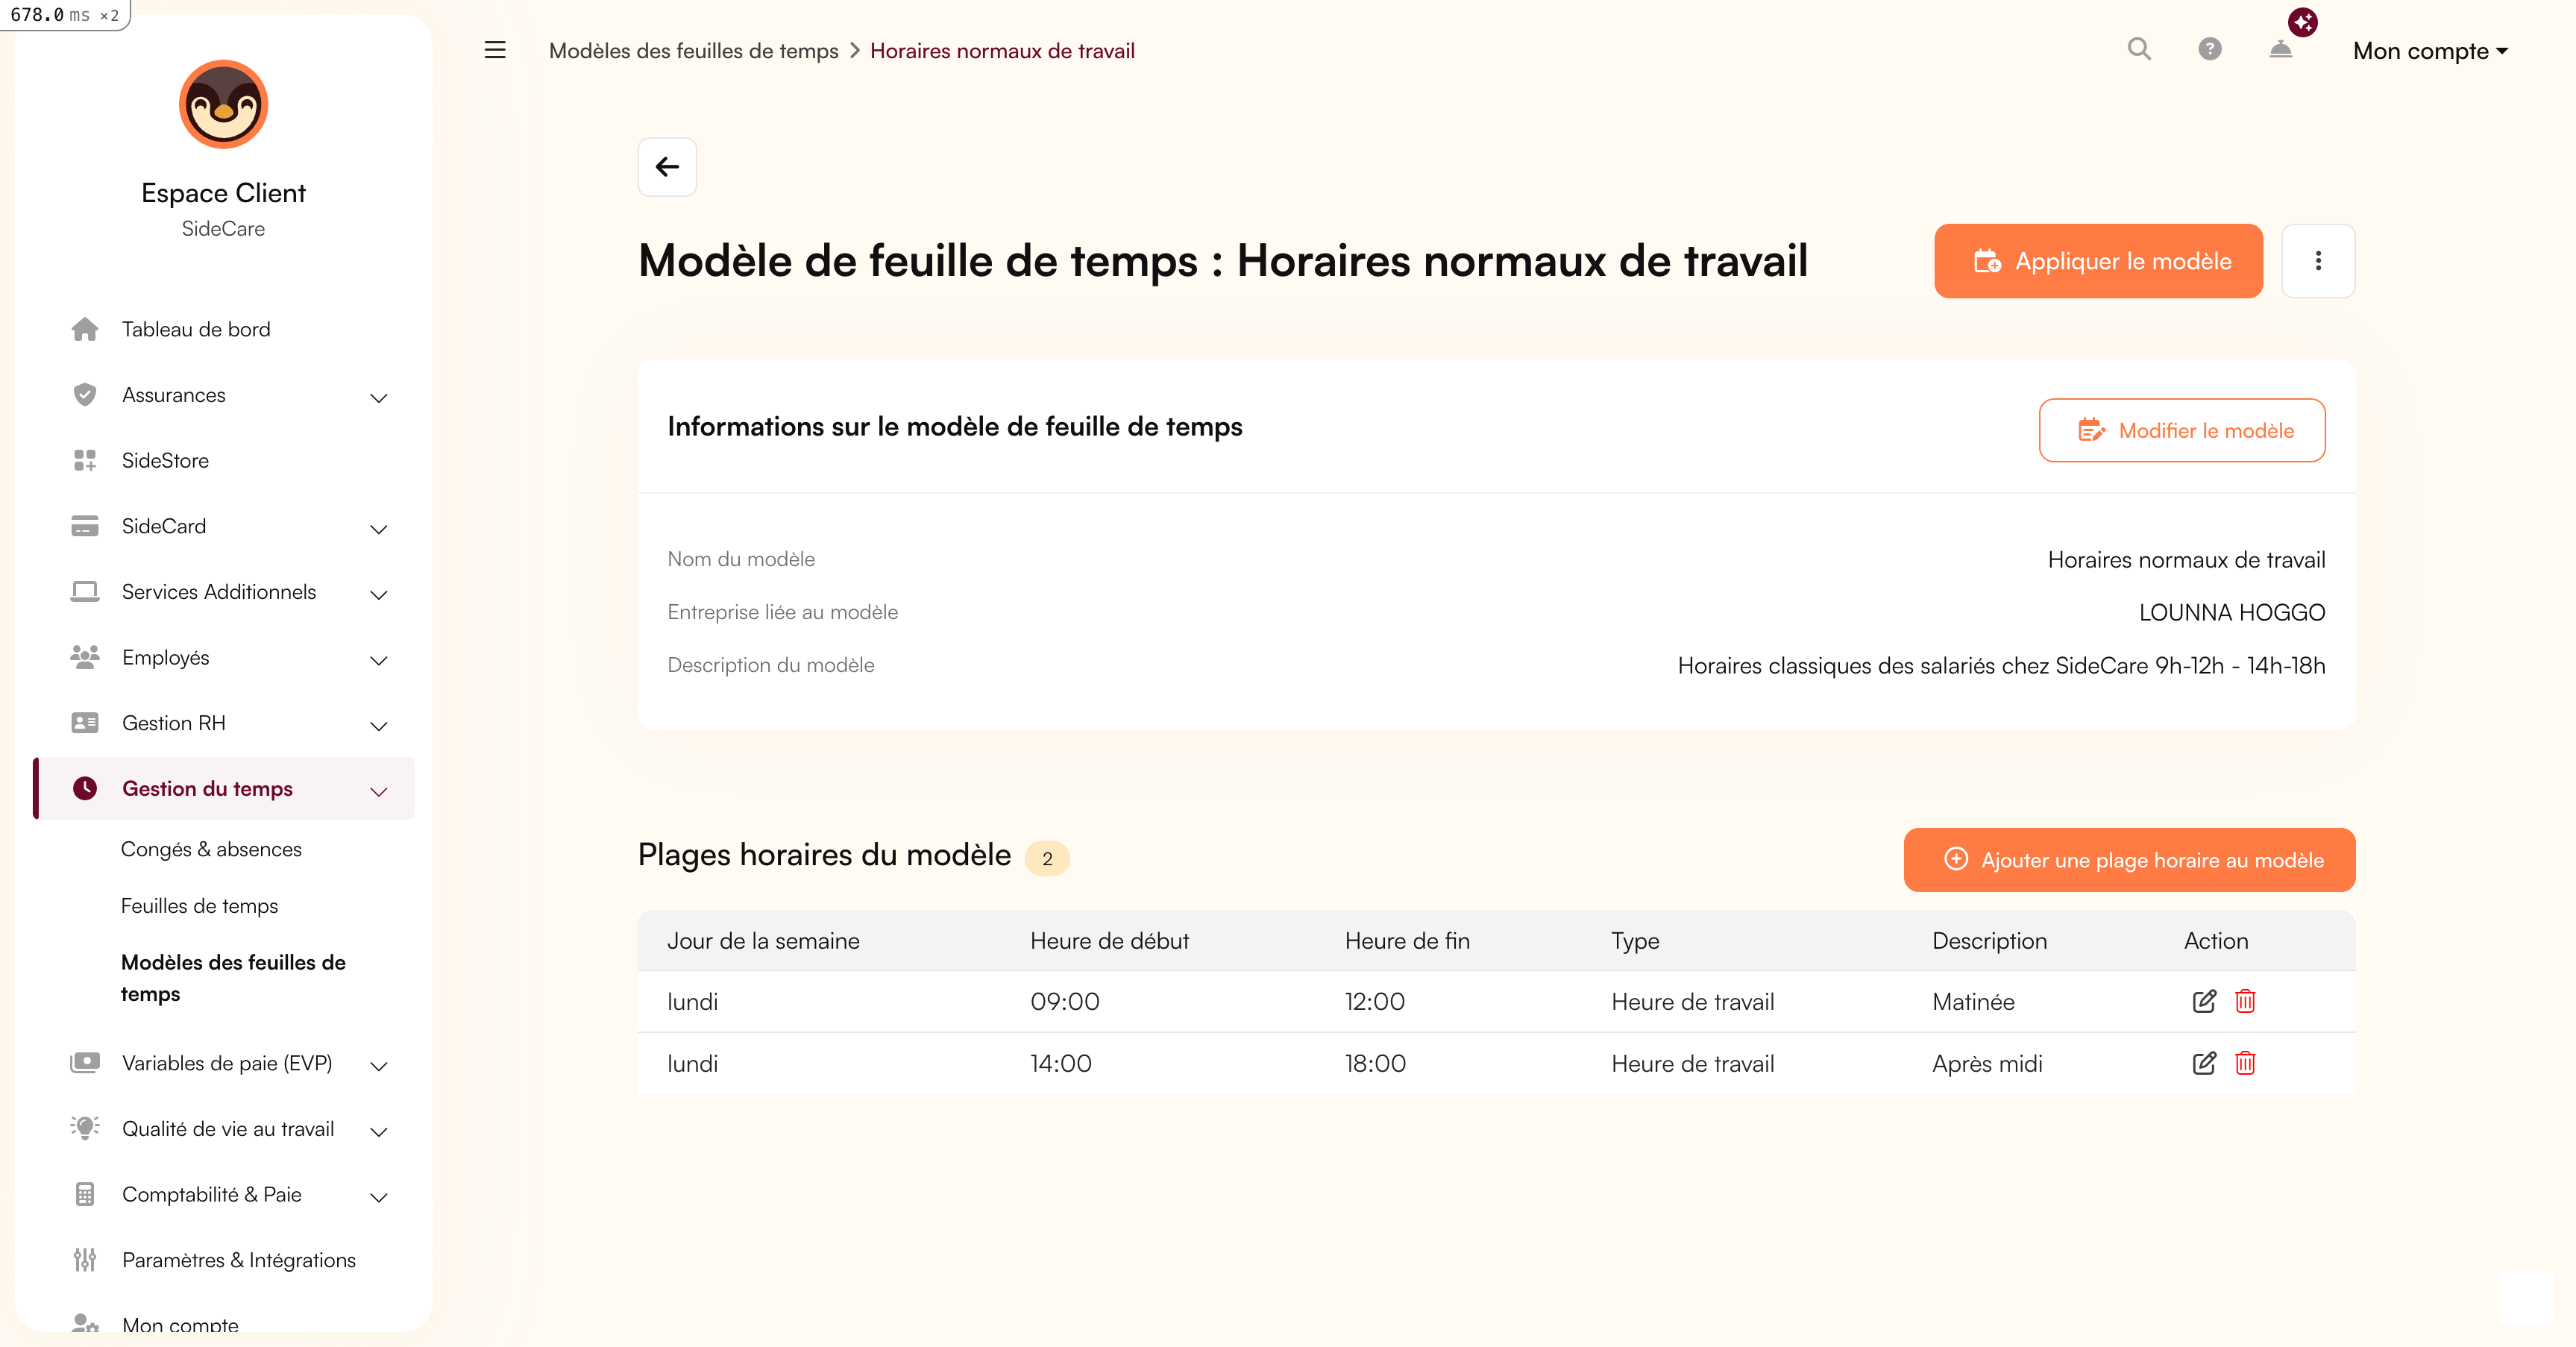Delete the Après midi time slot

(x=2245, y=1063)
